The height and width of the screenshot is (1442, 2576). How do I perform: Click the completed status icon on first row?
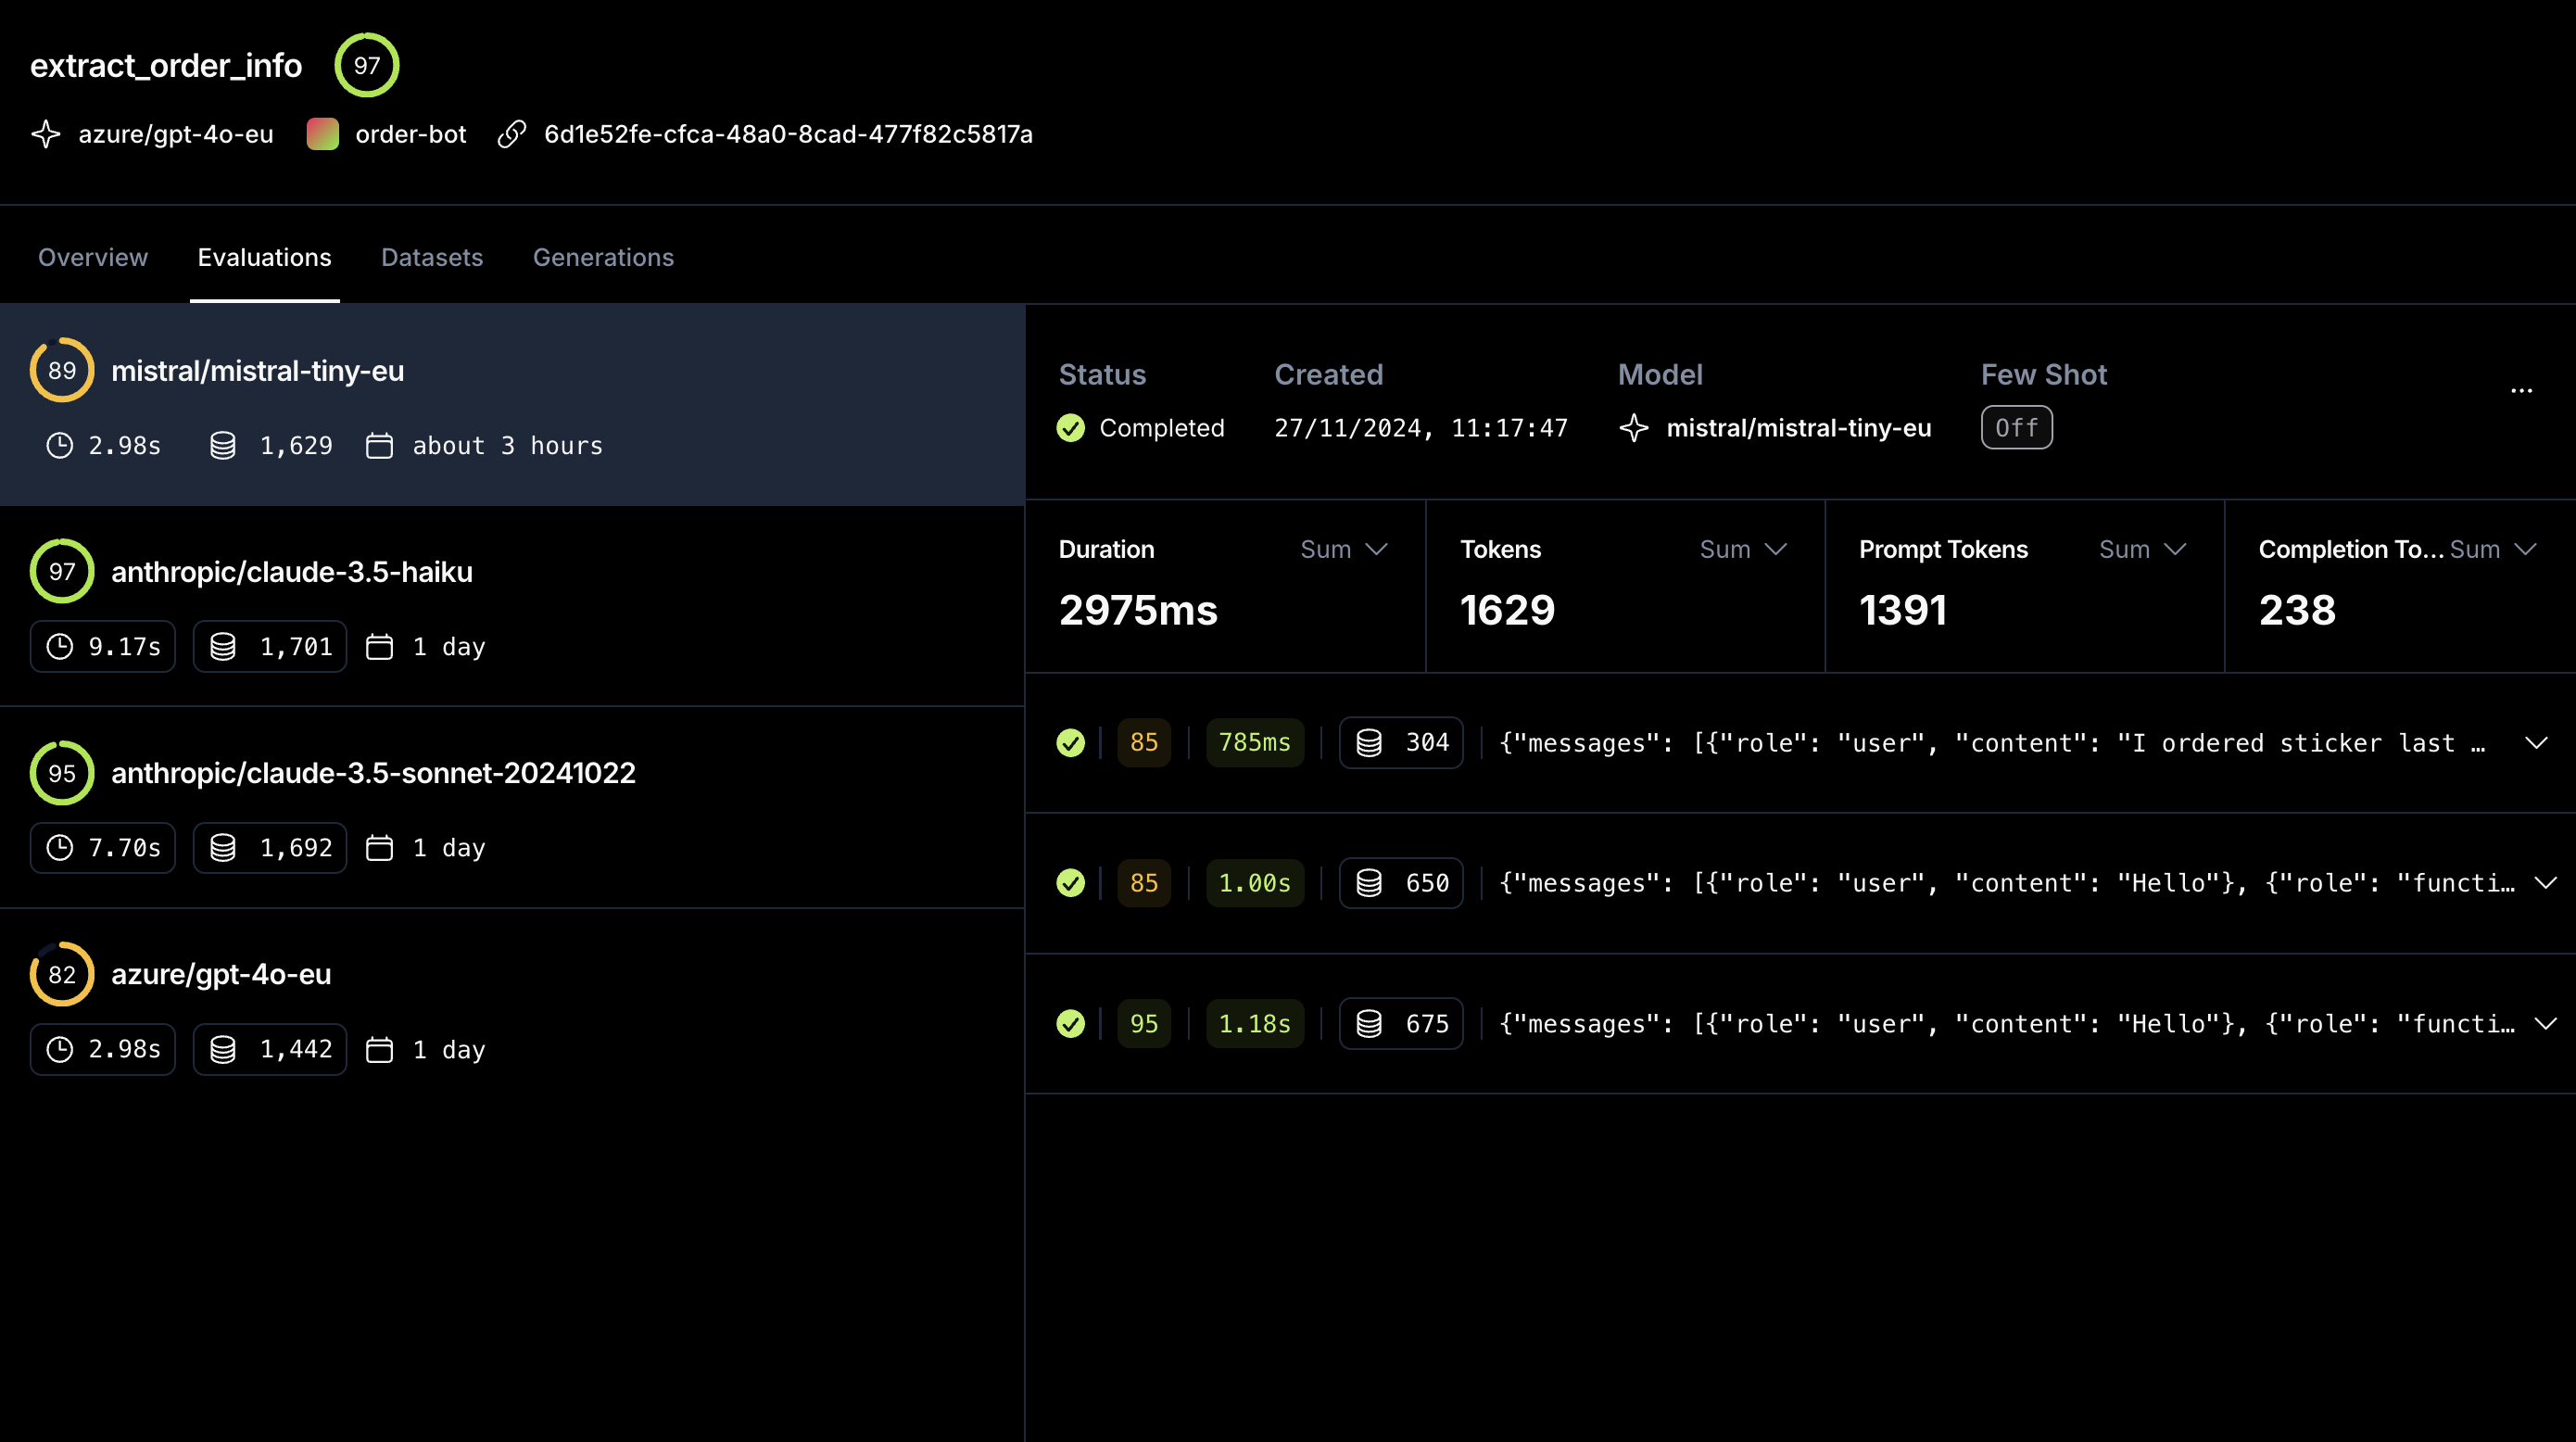coord(1070,741)
